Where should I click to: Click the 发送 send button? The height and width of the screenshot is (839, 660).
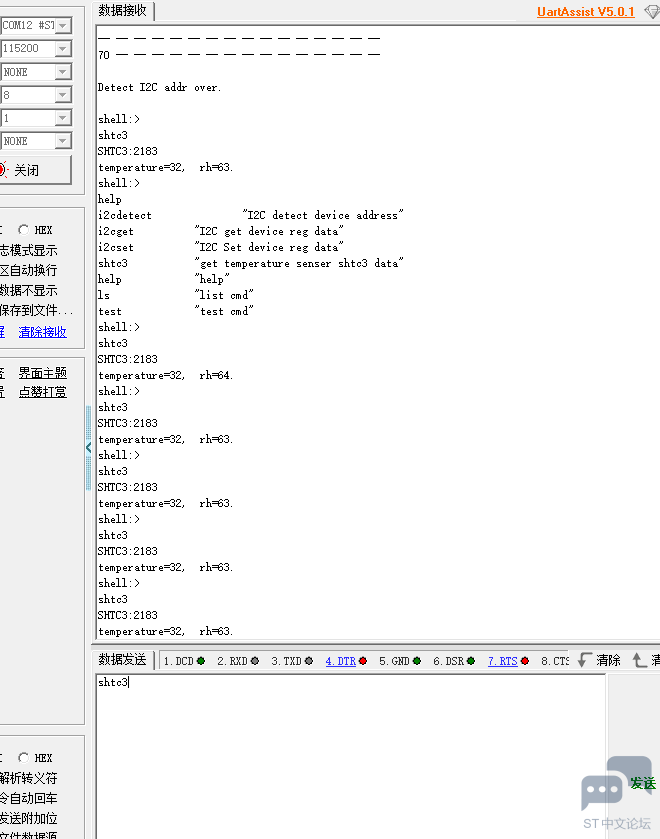pyautogui.click(x=643, y=783)
